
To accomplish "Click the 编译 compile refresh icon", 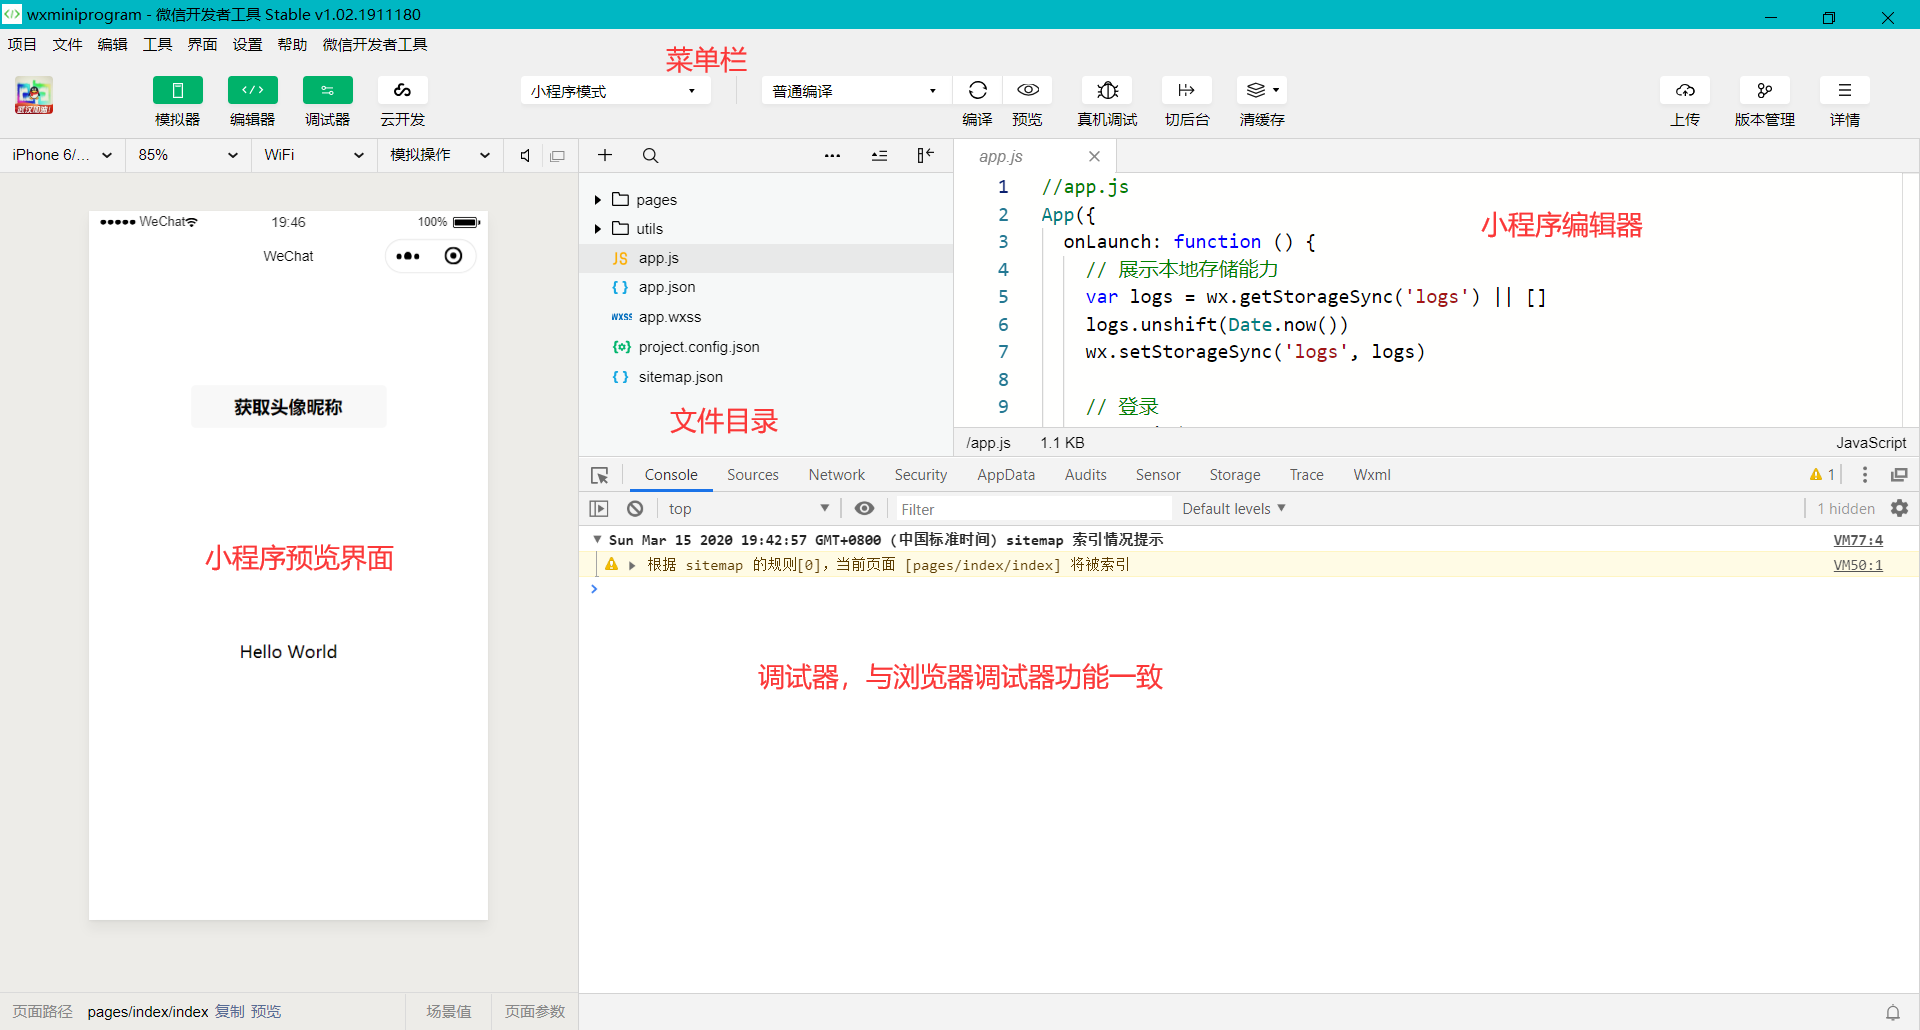I will coord(978,90).
